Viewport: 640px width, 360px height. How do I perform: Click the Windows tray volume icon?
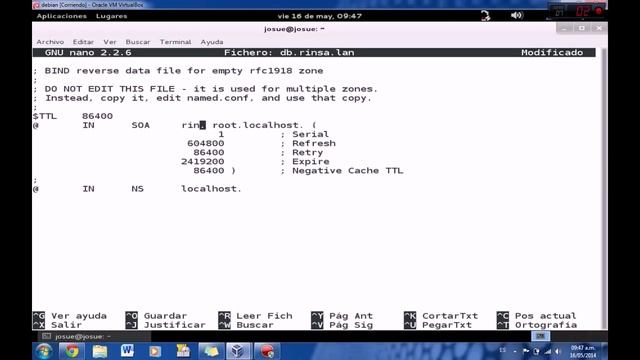[x=558, y=351]
